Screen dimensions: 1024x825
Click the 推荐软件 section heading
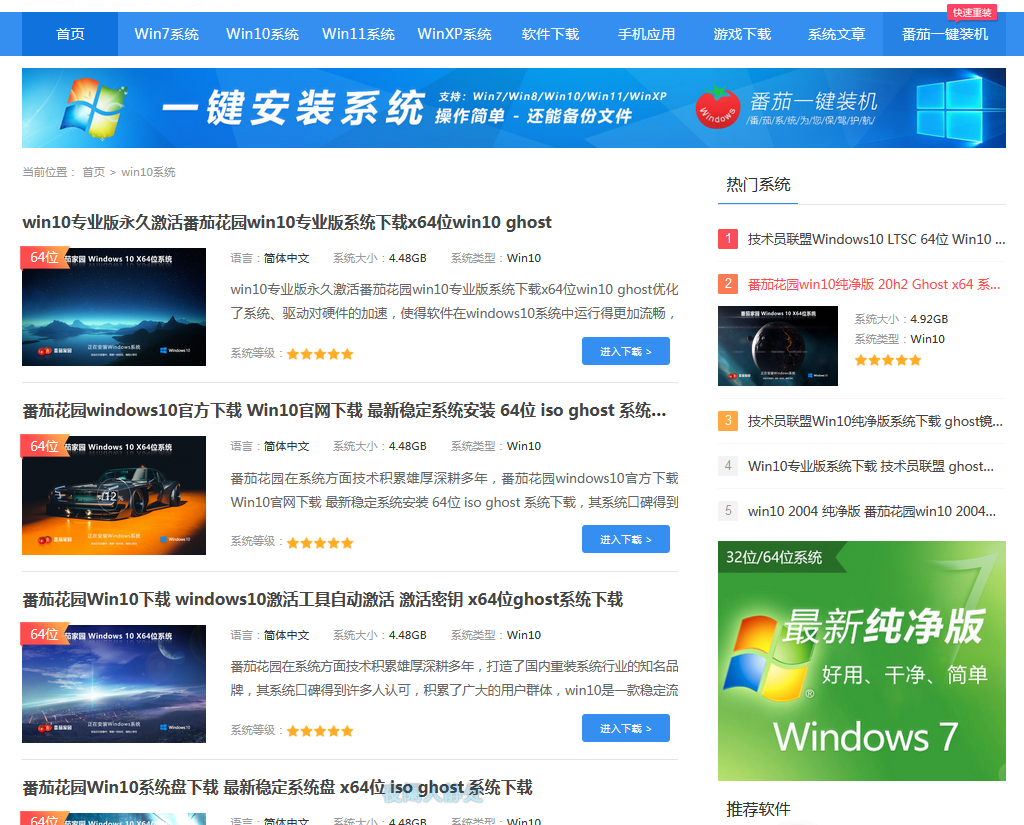tap(758, 809)
